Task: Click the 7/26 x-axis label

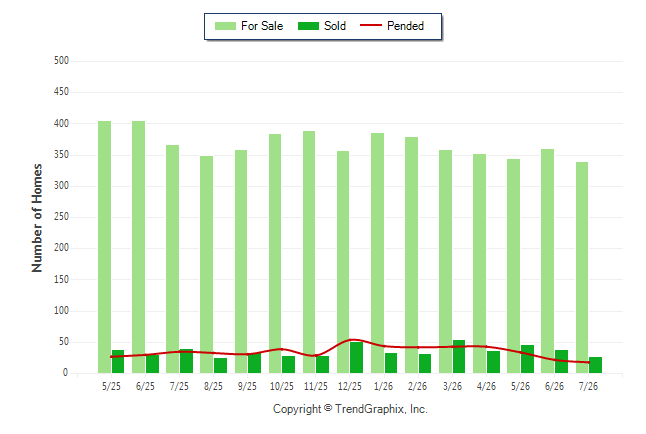Action: pos(588,386)
